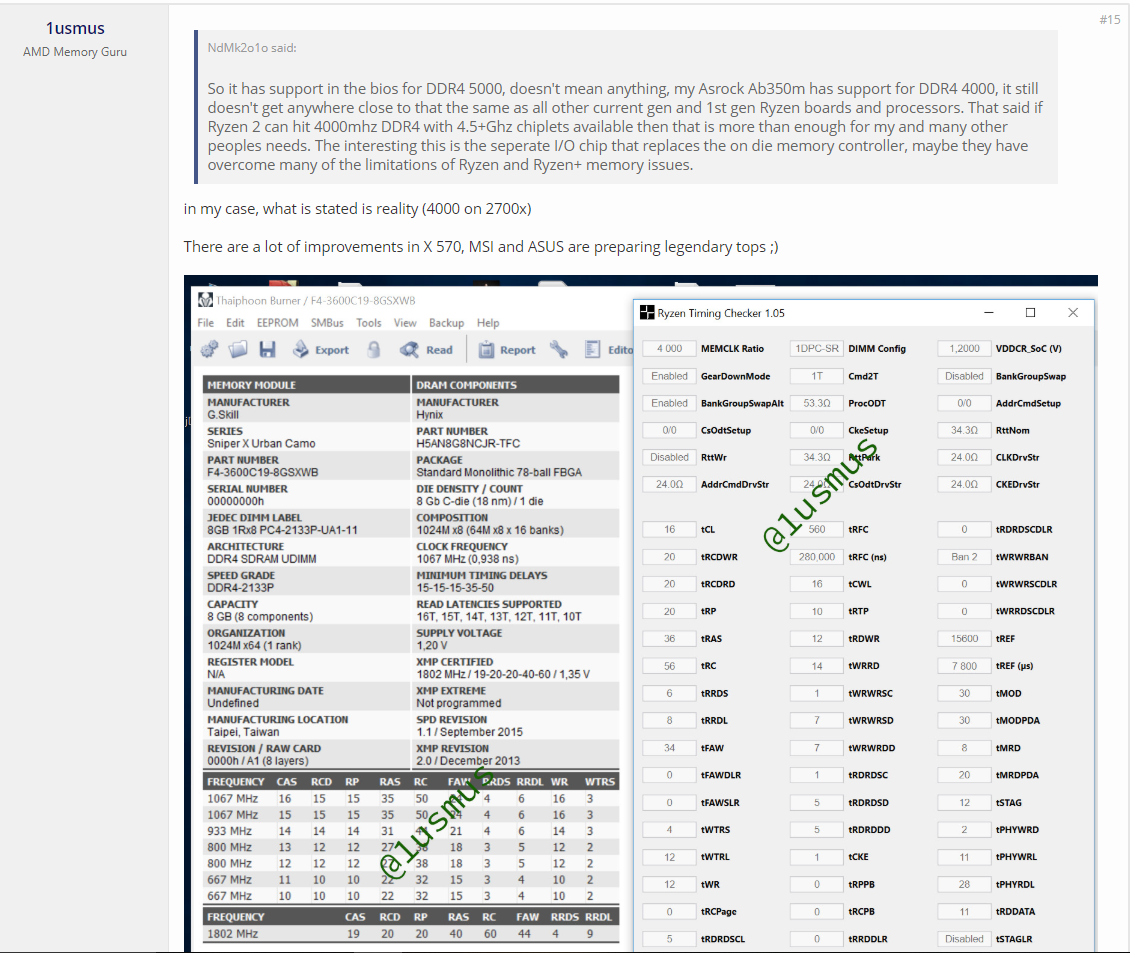This screenshot has width=1130, height=953.
Task: Click the #15 post number link
Action: (1110, 19)
